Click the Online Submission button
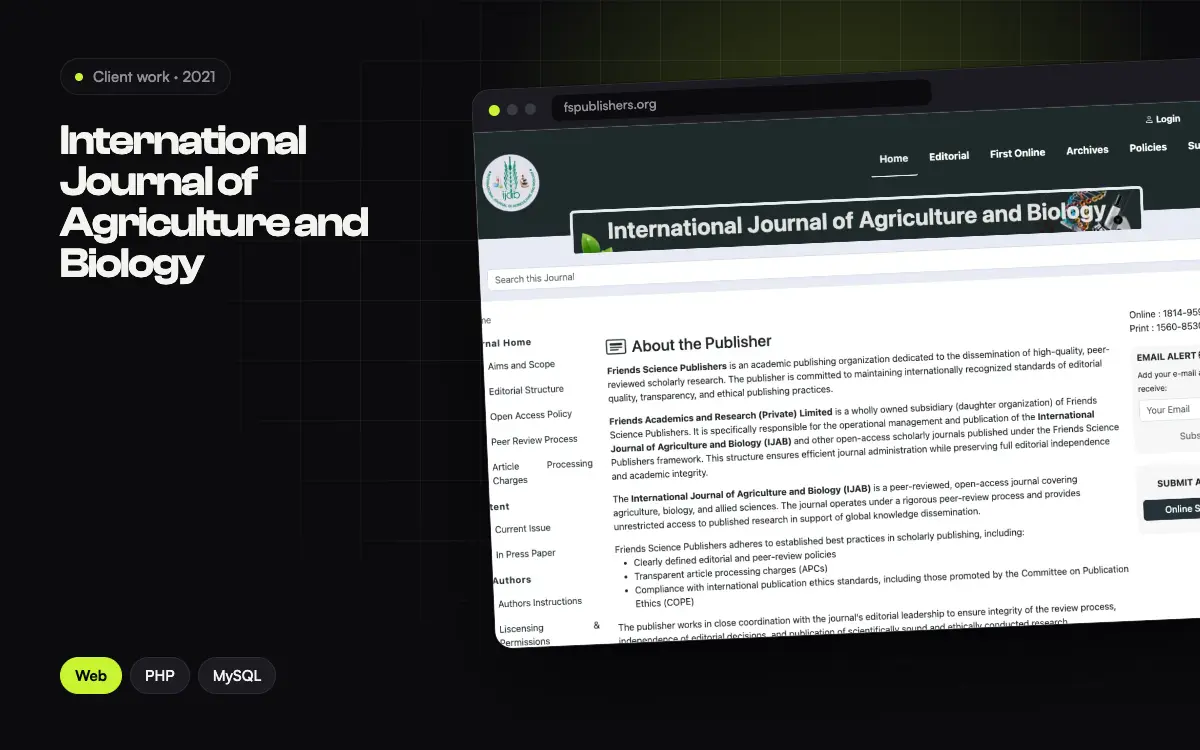The height and width of the screenshot is (750, 1200). point(1172,509)
